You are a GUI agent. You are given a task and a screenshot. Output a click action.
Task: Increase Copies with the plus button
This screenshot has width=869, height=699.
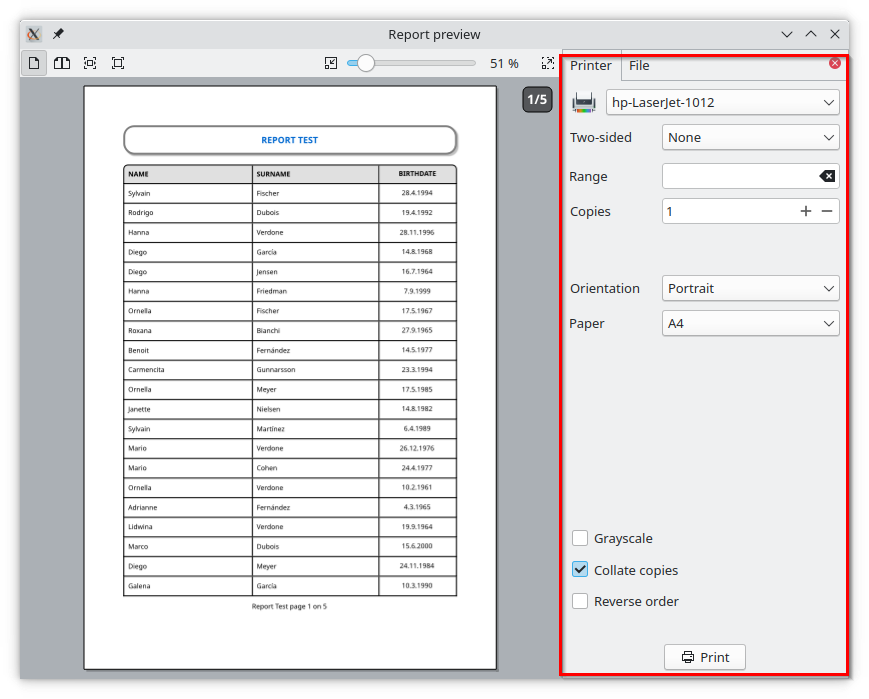pyautogui.click(x=806, y=211)
